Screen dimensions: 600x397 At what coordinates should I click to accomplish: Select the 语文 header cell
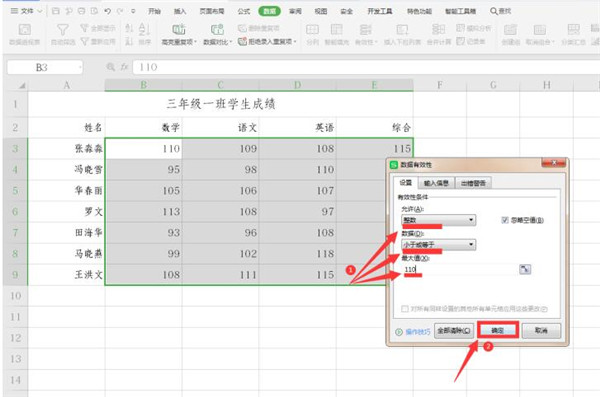point(220,127)
